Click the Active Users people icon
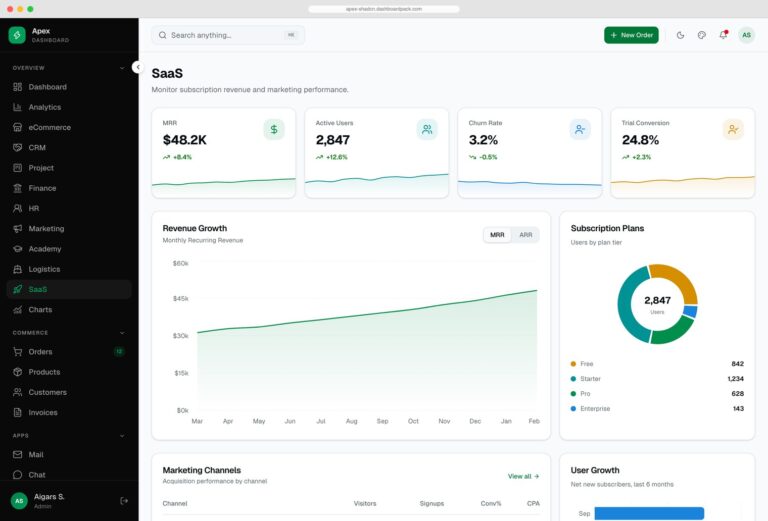 click(427, 129)
